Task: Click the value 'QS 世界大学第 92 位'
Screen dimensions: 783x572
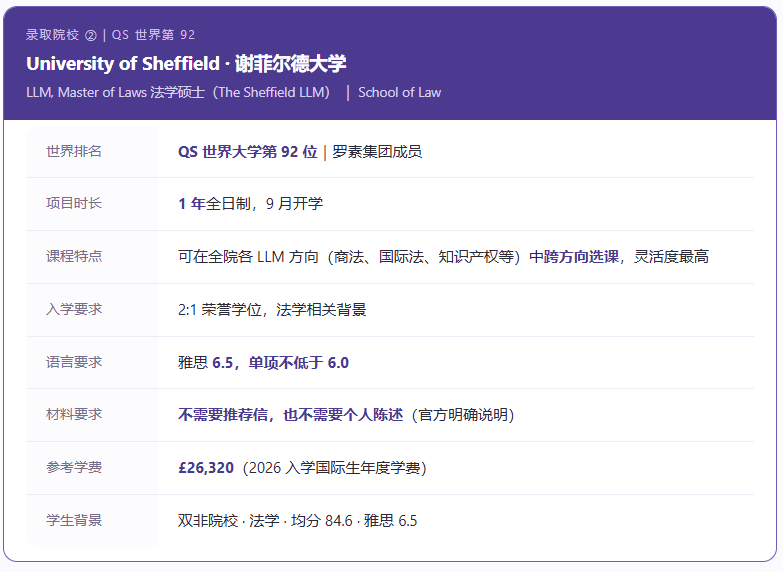Action: click(x=248, y=151)
